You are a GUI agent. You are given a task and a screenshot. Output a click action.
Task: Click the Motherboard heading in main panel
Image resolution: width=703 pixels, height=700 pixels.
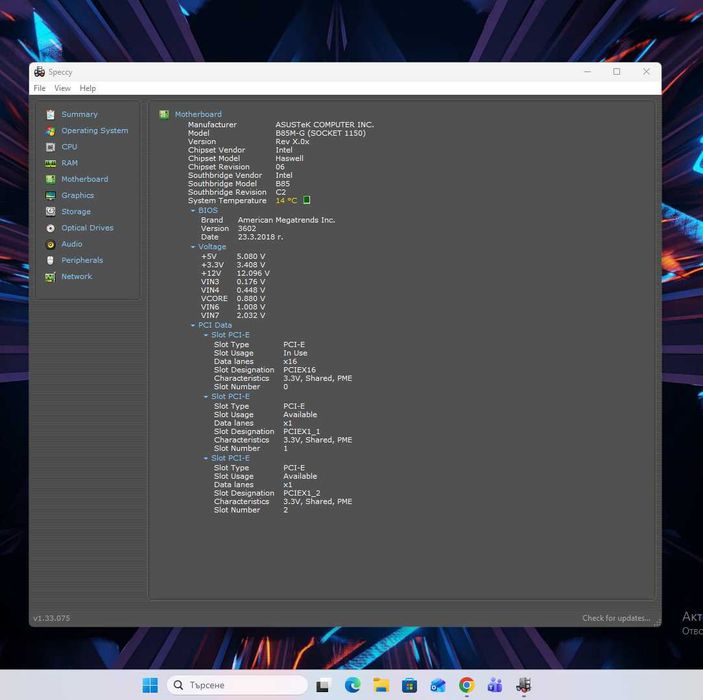click(x=198, y=114)
